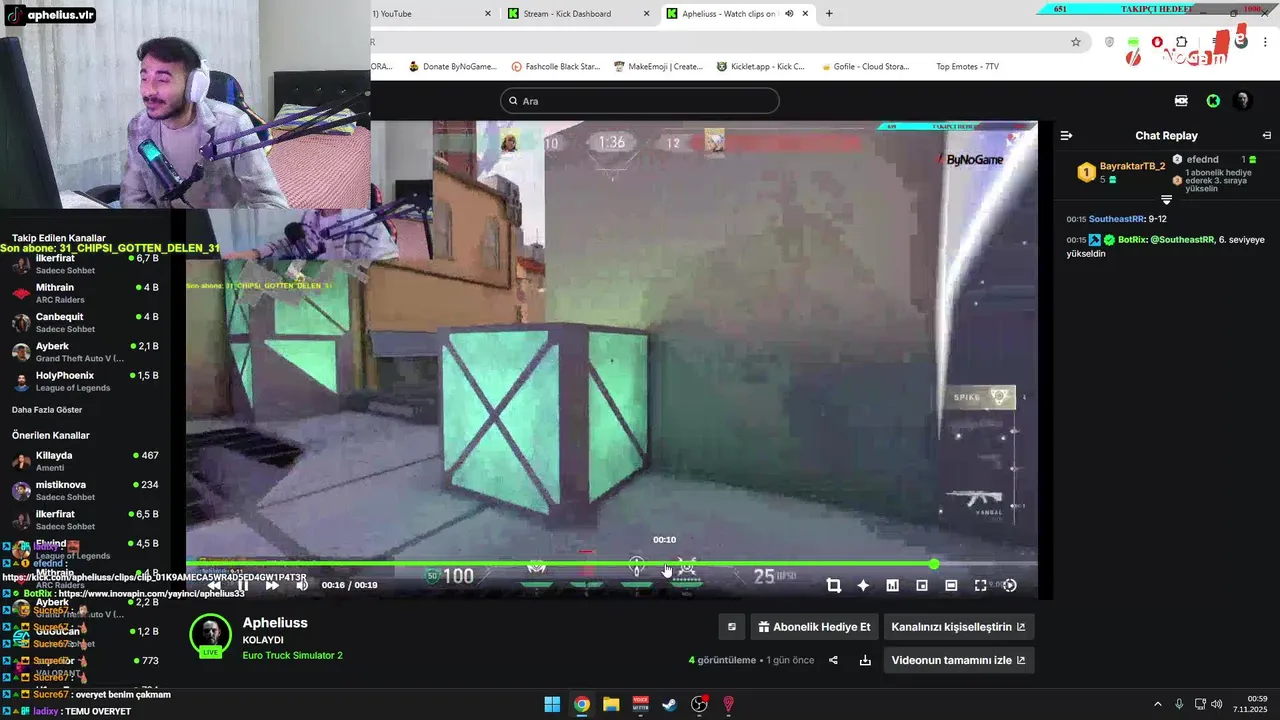Mute the tab via speaker icon
This screenshot has width=1280, height=720.
tap(789, 14)
